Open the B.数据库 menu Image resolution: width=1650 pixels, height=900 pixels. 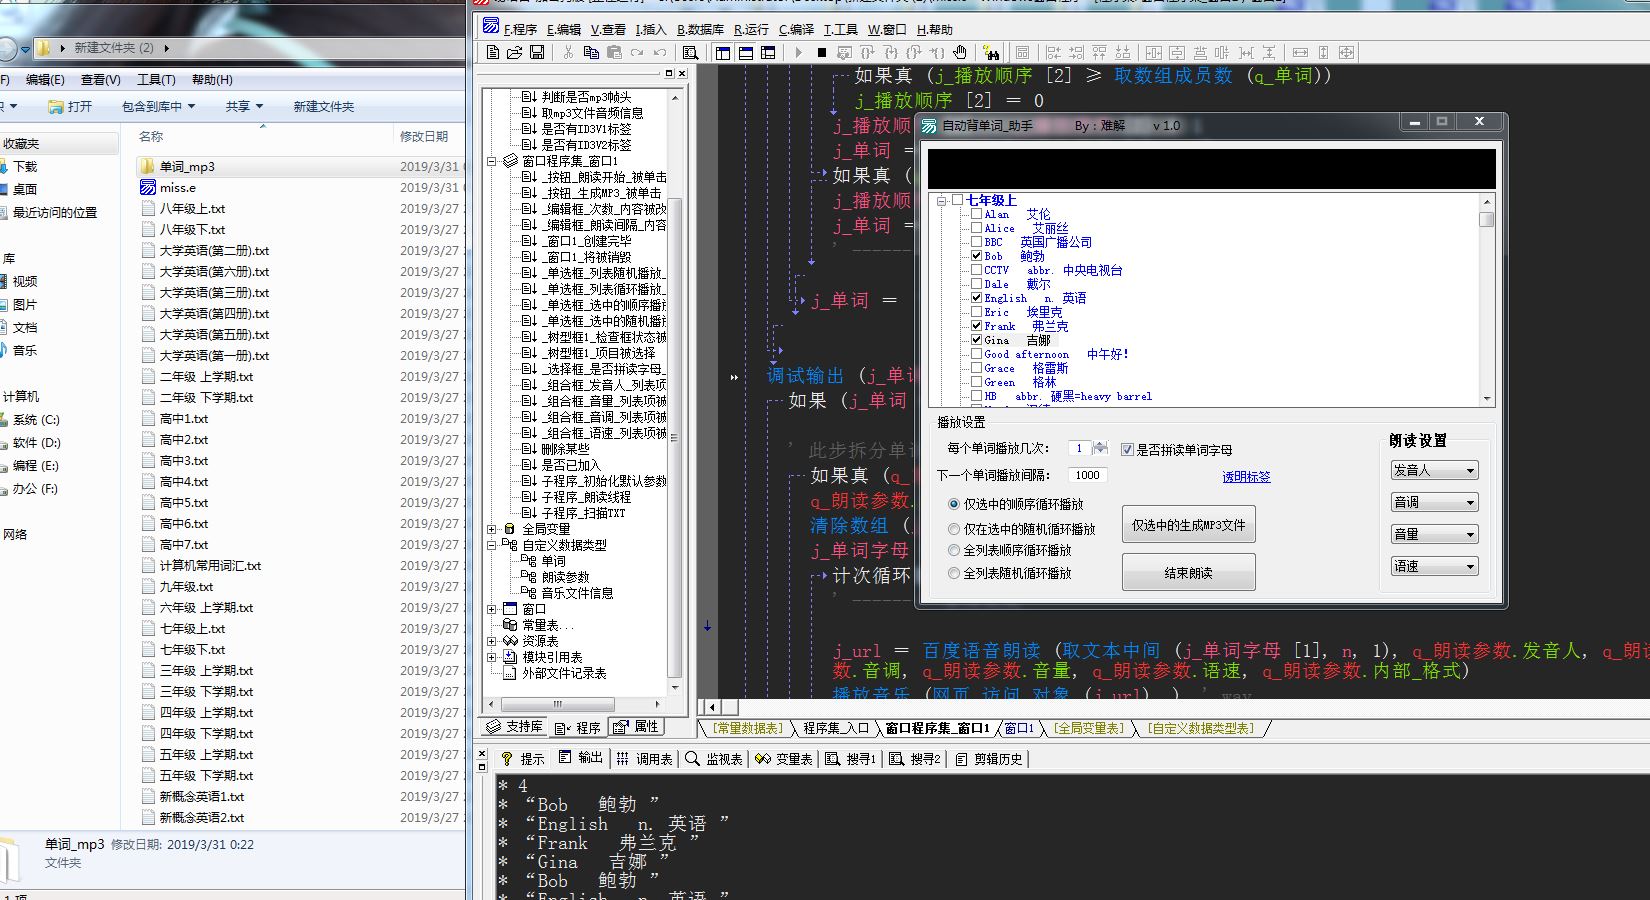click(x=700, y=29)
